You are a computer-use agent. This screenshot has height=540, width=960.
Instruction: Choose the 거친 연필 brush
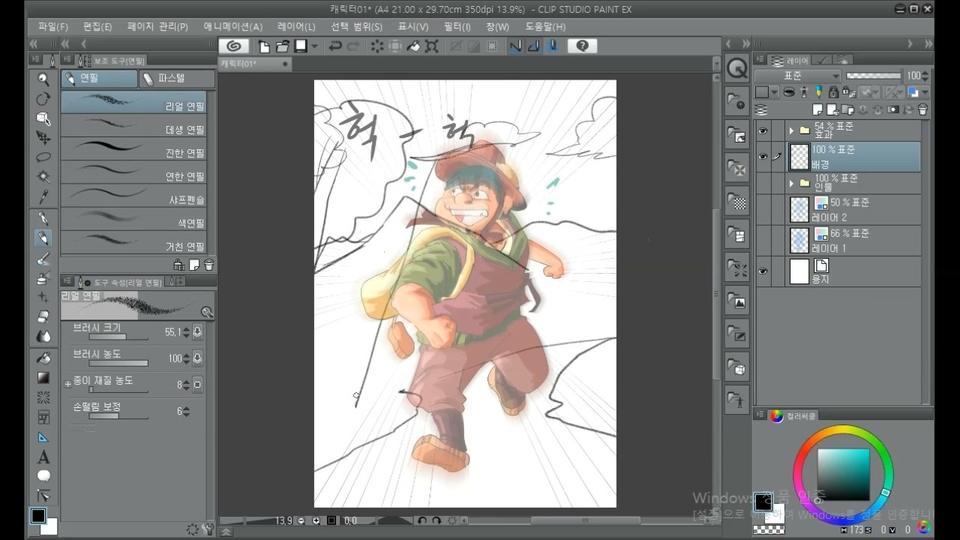coord(134,244)
